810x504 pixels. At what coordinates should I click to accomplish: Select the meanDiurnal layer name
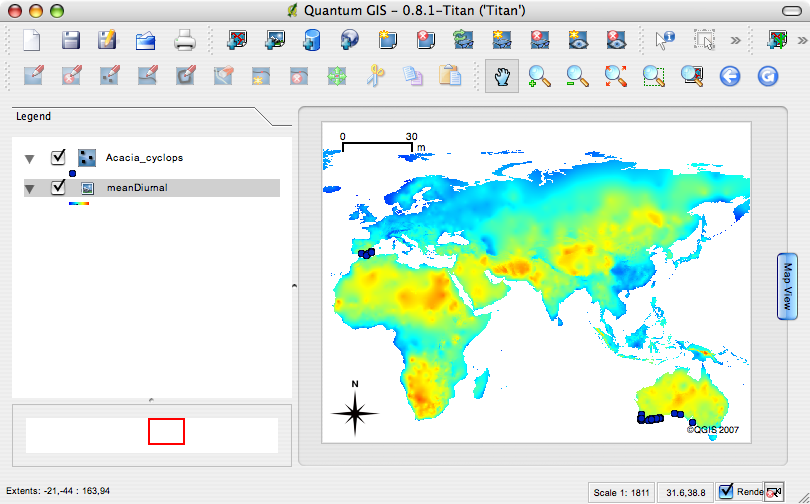click(137, 187)
